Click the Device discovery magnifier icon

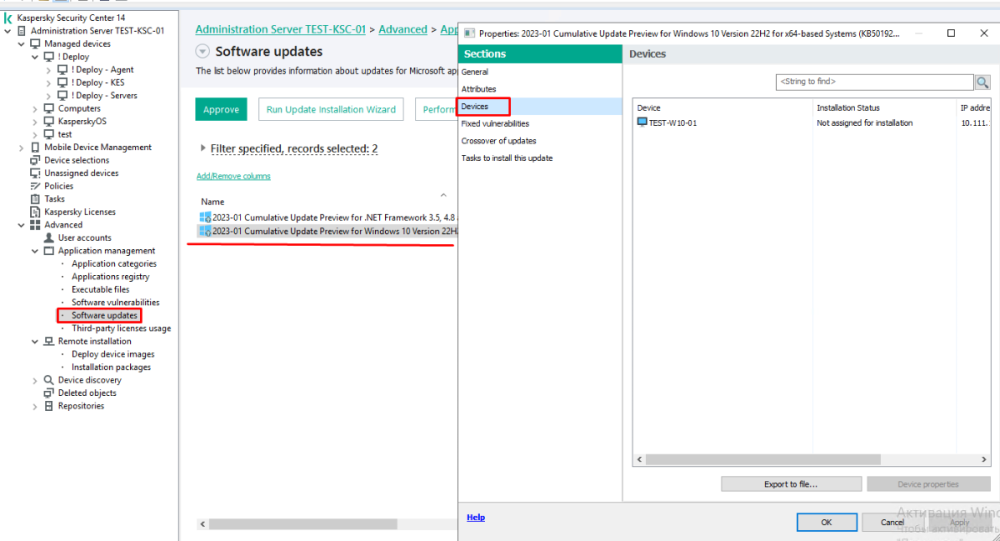[x=48, y=380]
